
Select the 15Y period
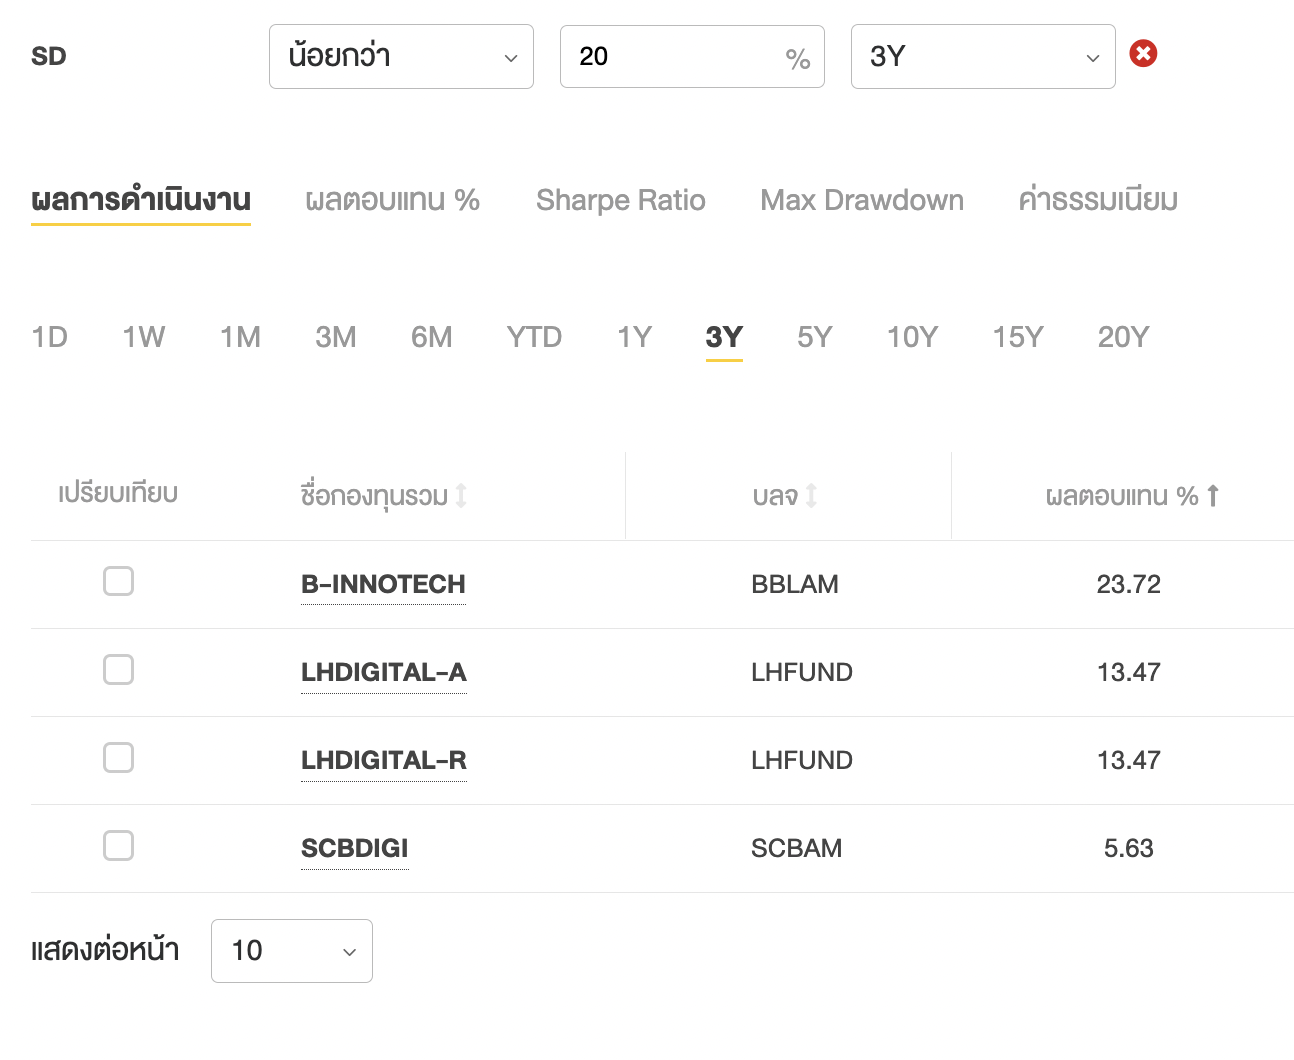[1018, 337]
